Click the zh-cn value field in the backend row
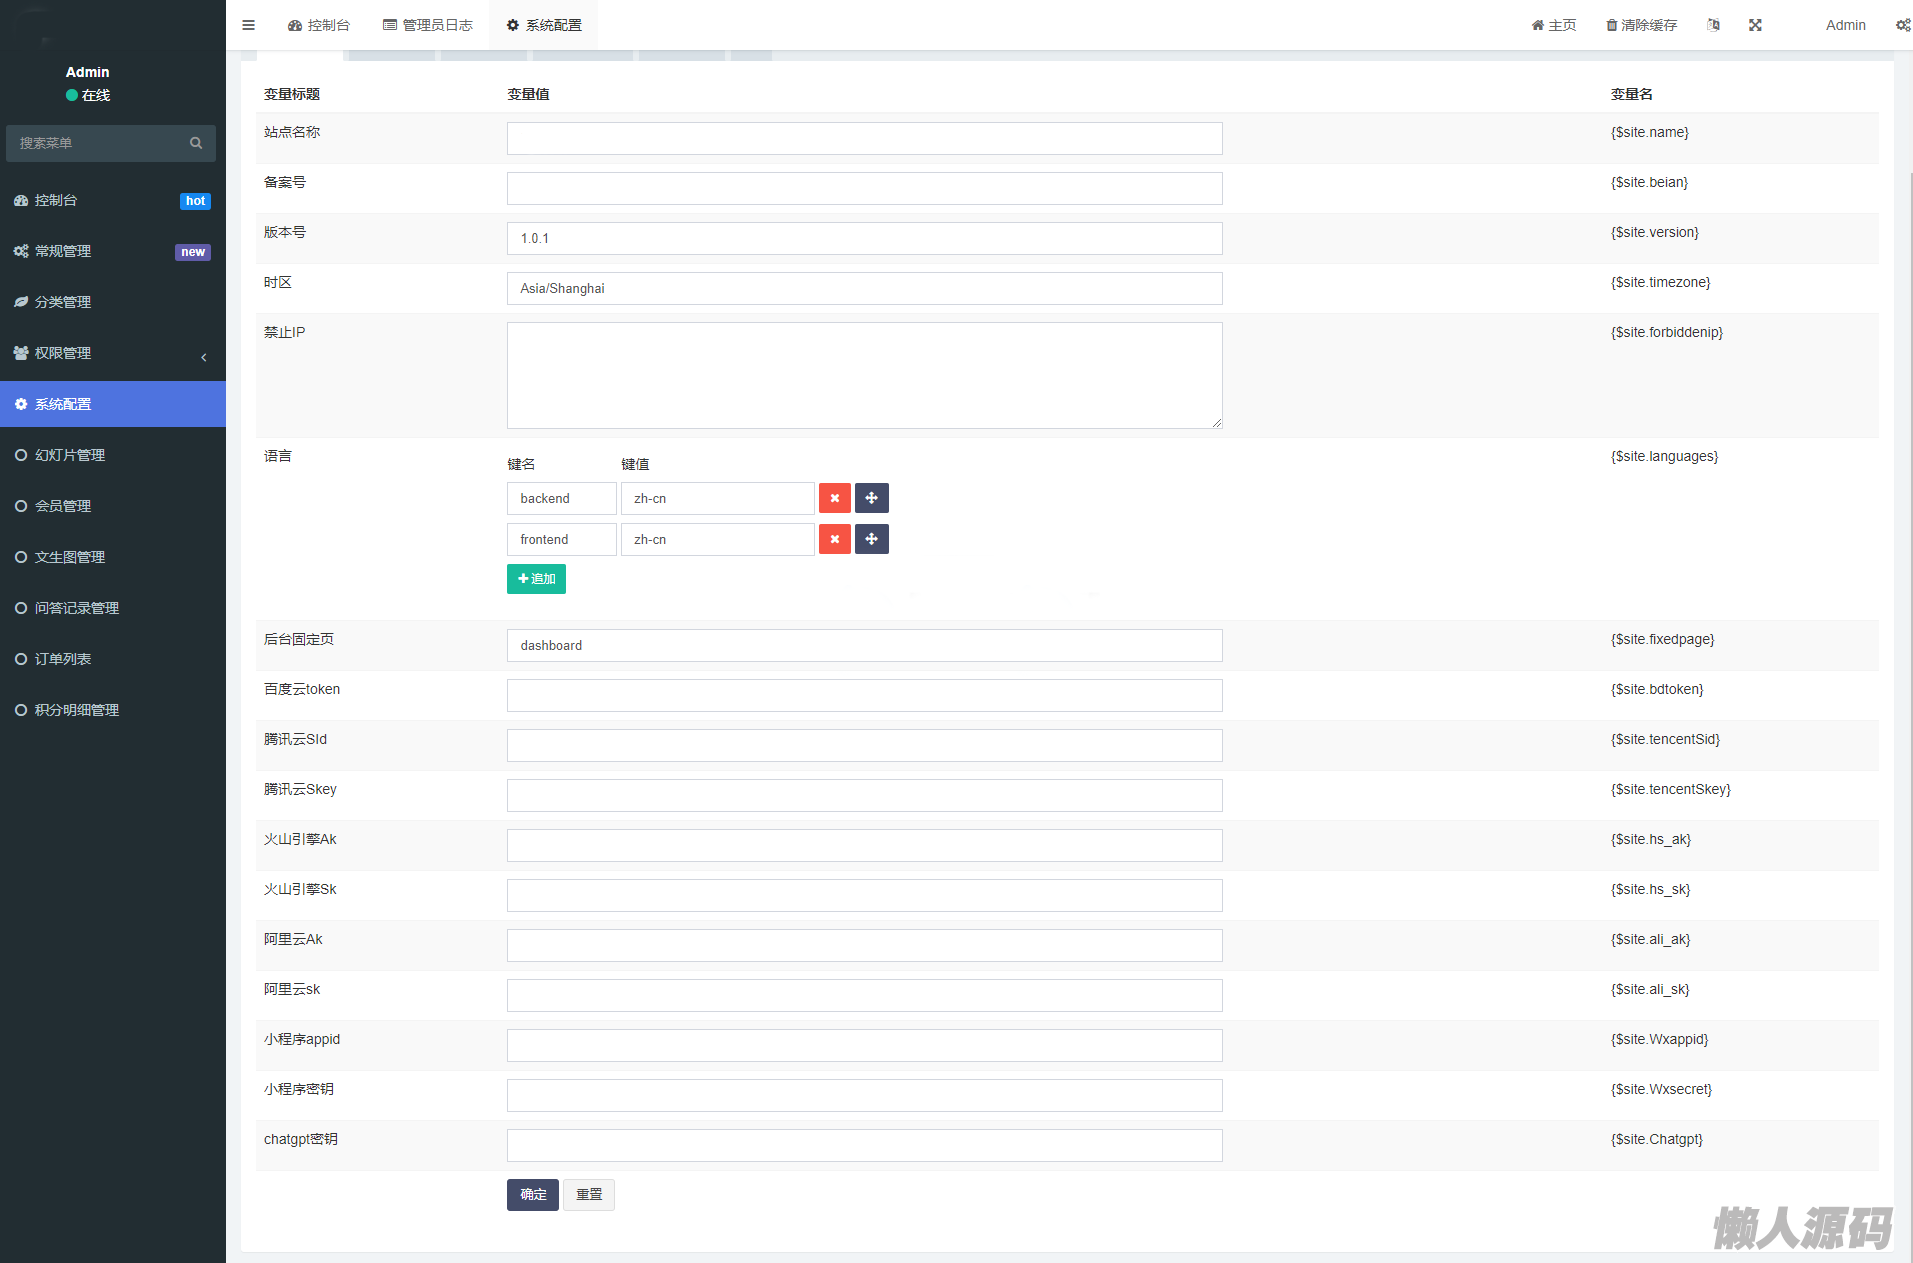This screenshot has width=1913, height=1263. (x=718, y=498)
